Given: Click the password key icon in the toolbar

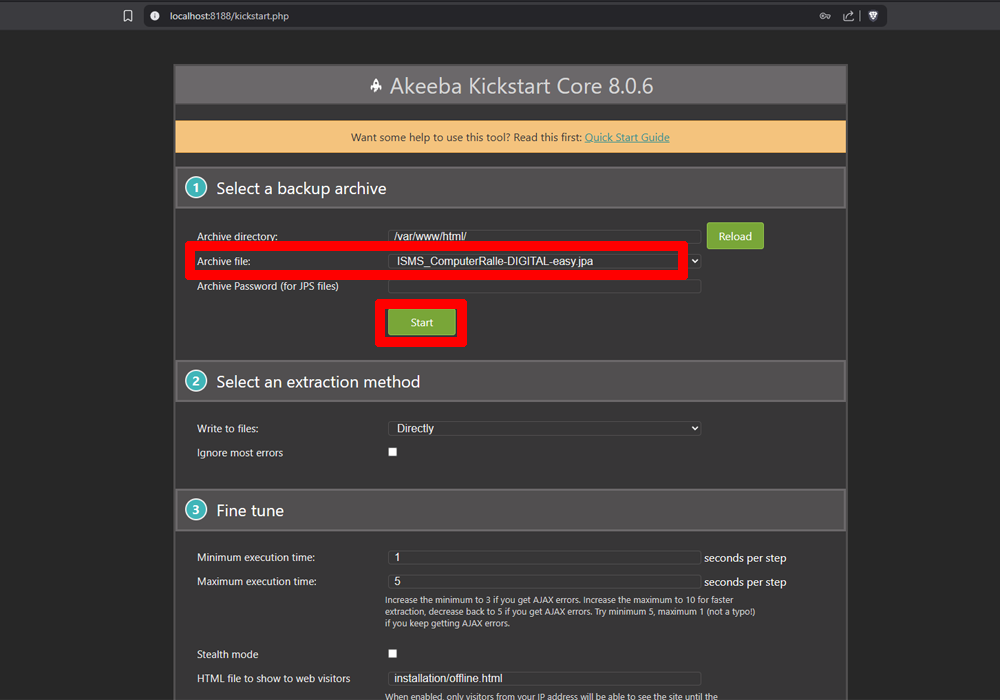Looking at the screenshot, I should (x=825, y=16).
